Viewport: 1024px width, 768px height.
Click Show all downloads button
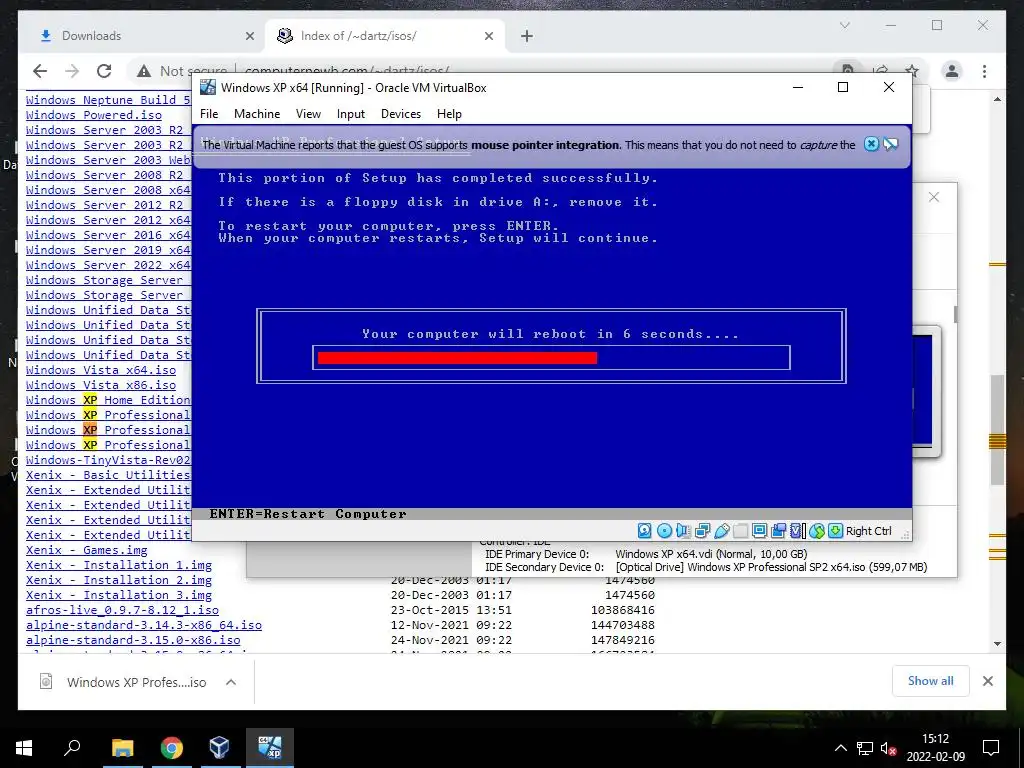pos(931,680)
